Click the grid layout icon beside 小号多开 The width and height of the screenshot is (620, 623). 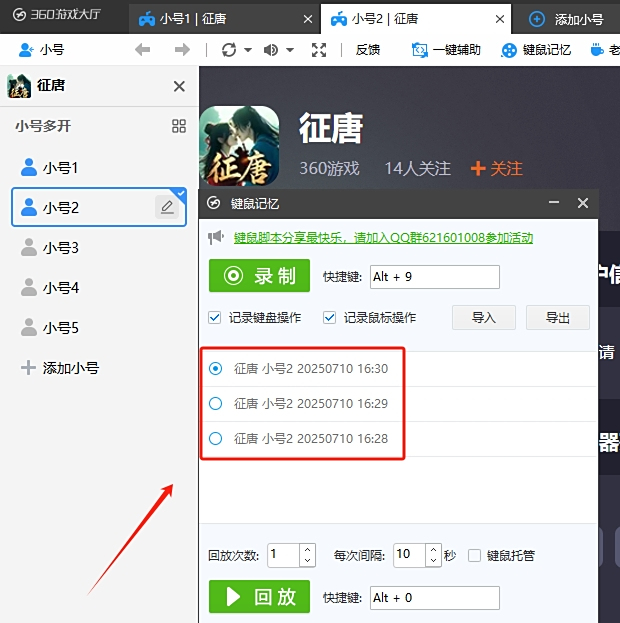tap(179, 126)
